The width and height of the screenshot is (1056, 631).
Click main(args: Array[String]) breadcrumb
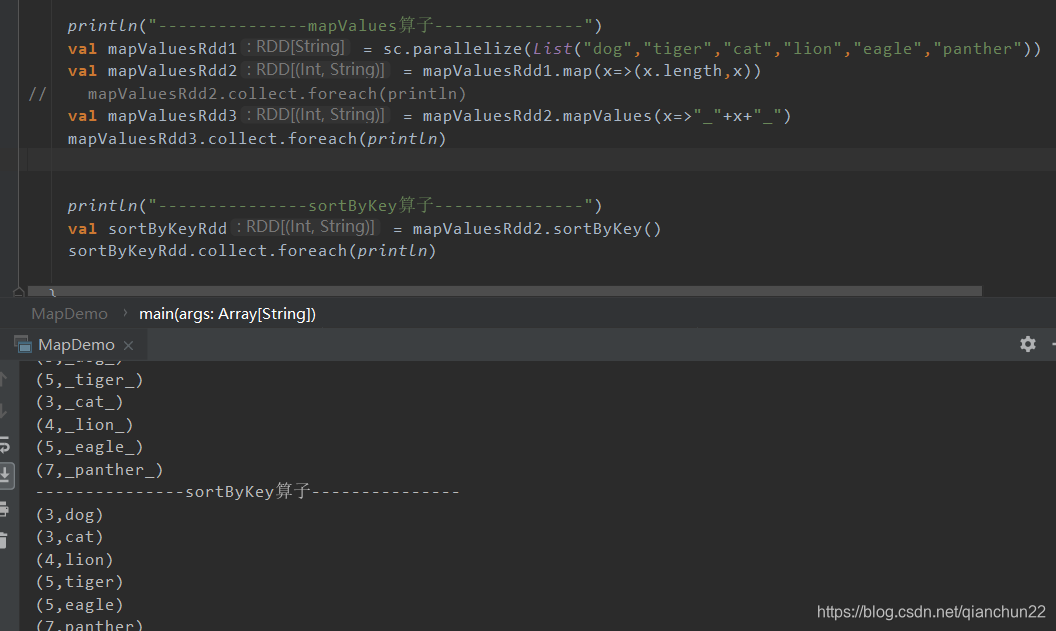(228, 314)
